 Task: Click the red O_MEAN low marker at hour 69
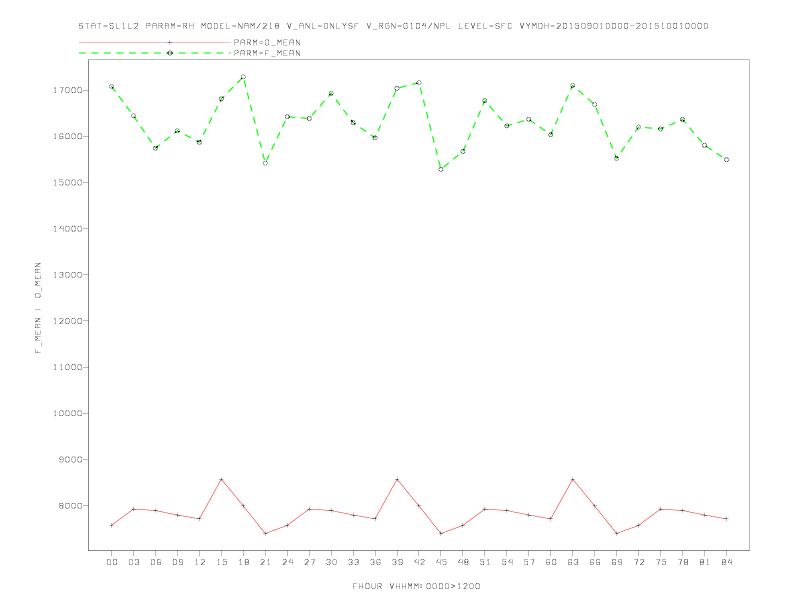617,533
